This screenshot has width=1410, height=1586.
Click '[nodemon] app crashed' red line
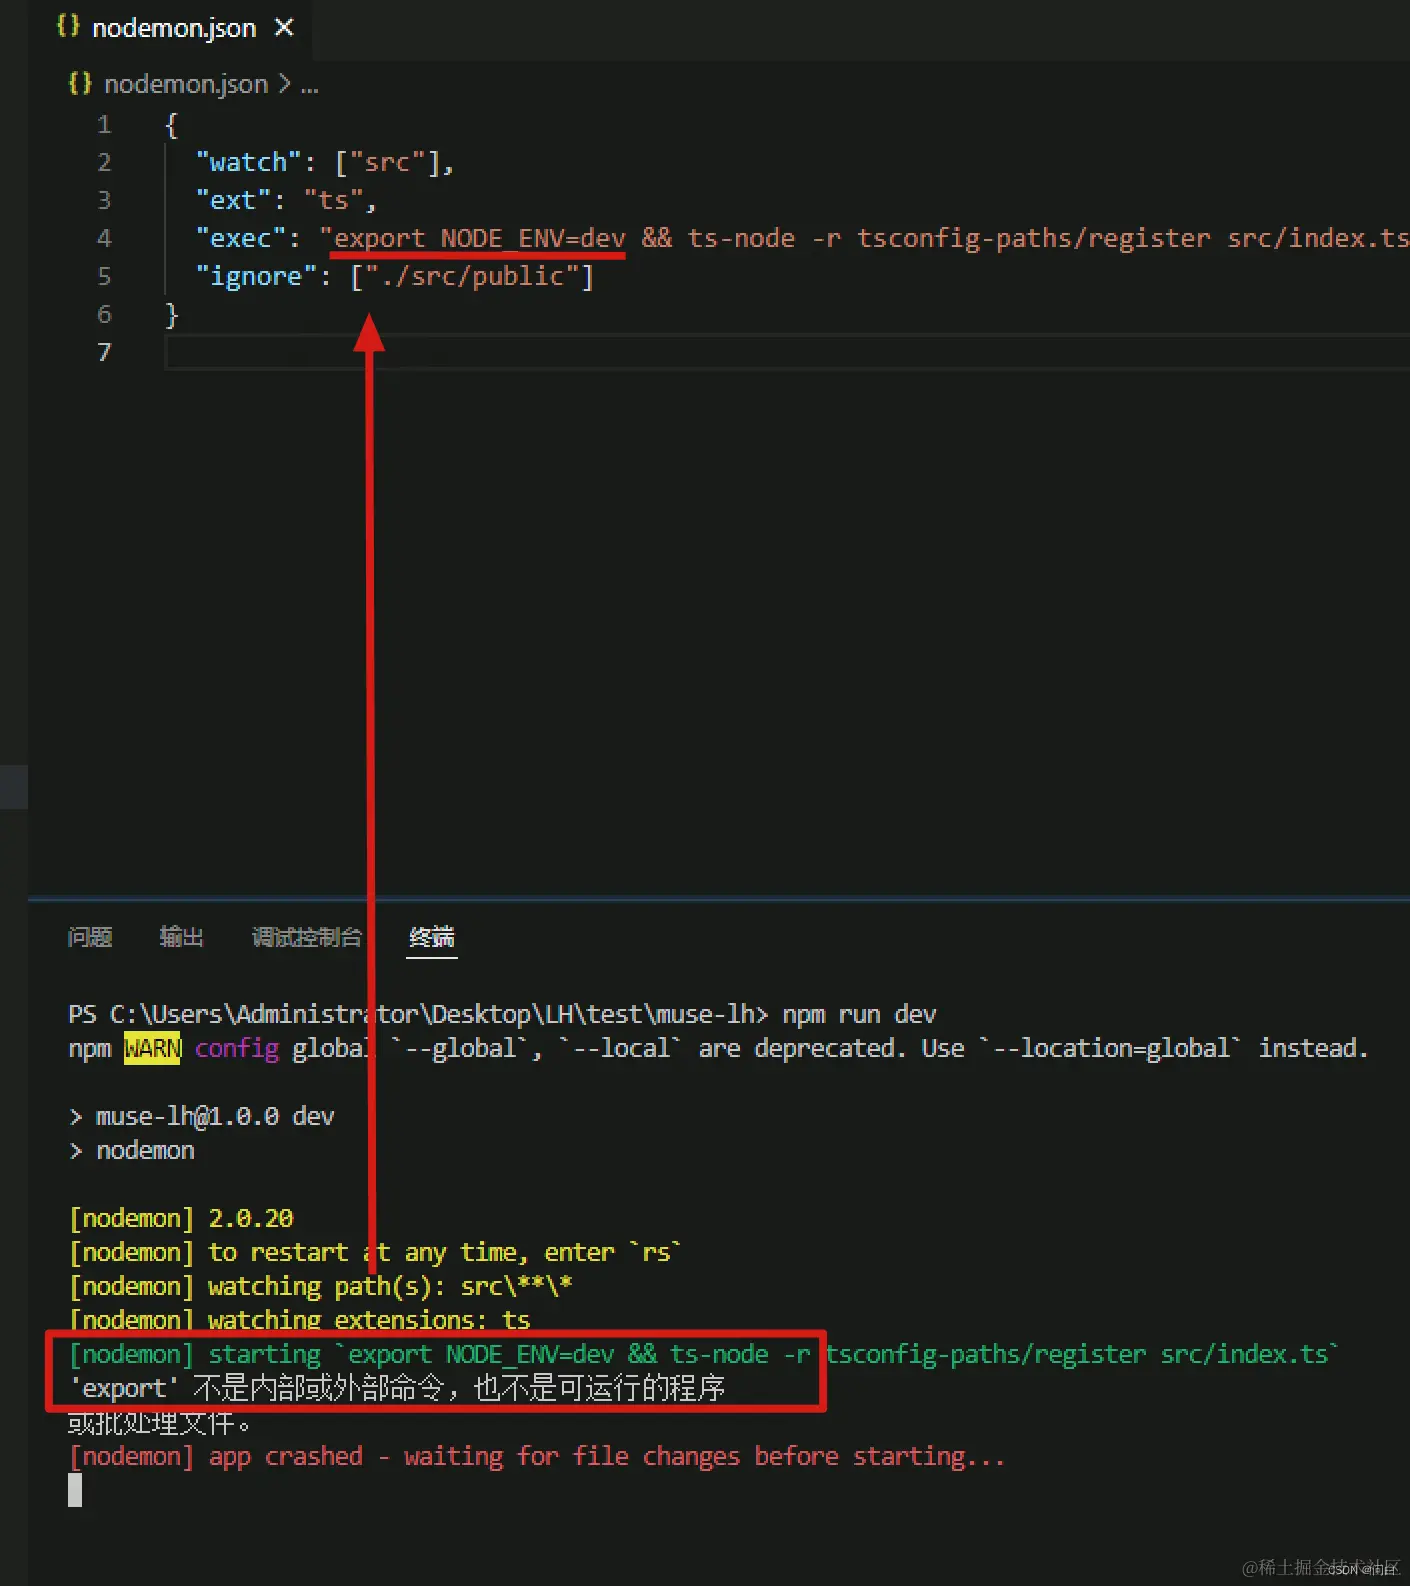pyautogui.click(x=537, y=1456)
